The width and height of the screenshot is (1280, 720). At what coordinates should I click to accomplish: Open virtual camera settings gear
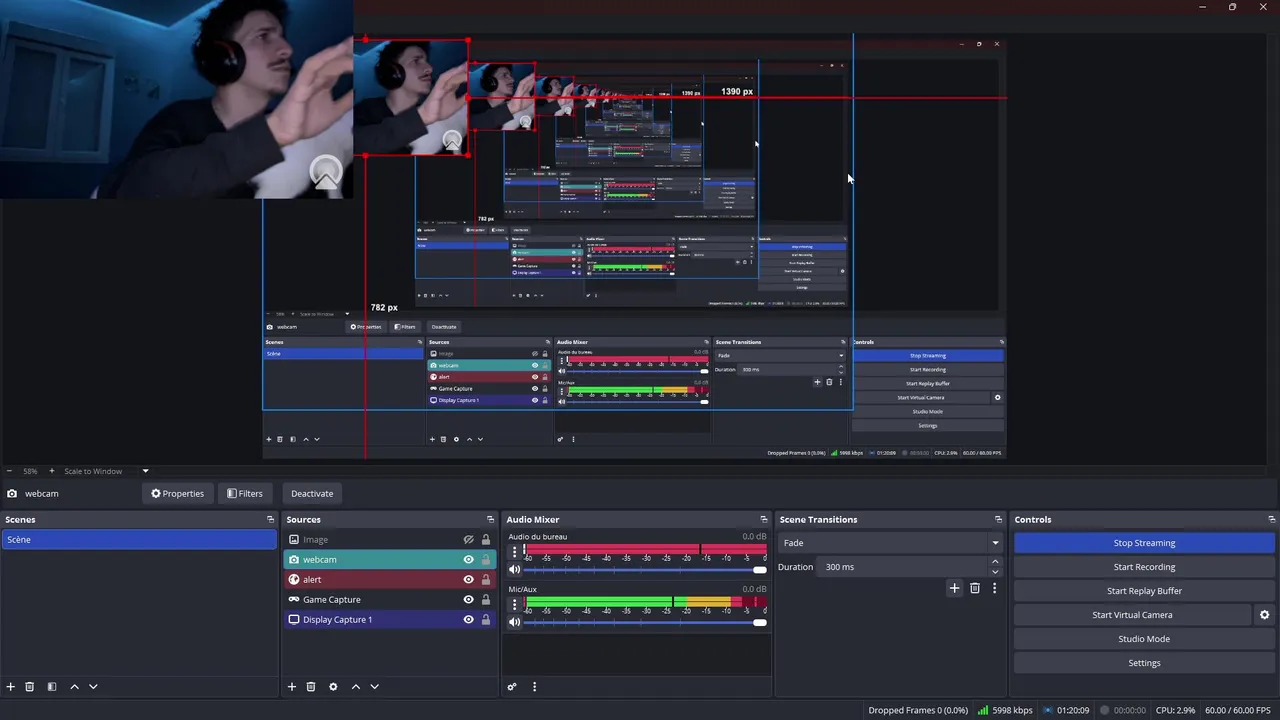(x=1264, y=615)
